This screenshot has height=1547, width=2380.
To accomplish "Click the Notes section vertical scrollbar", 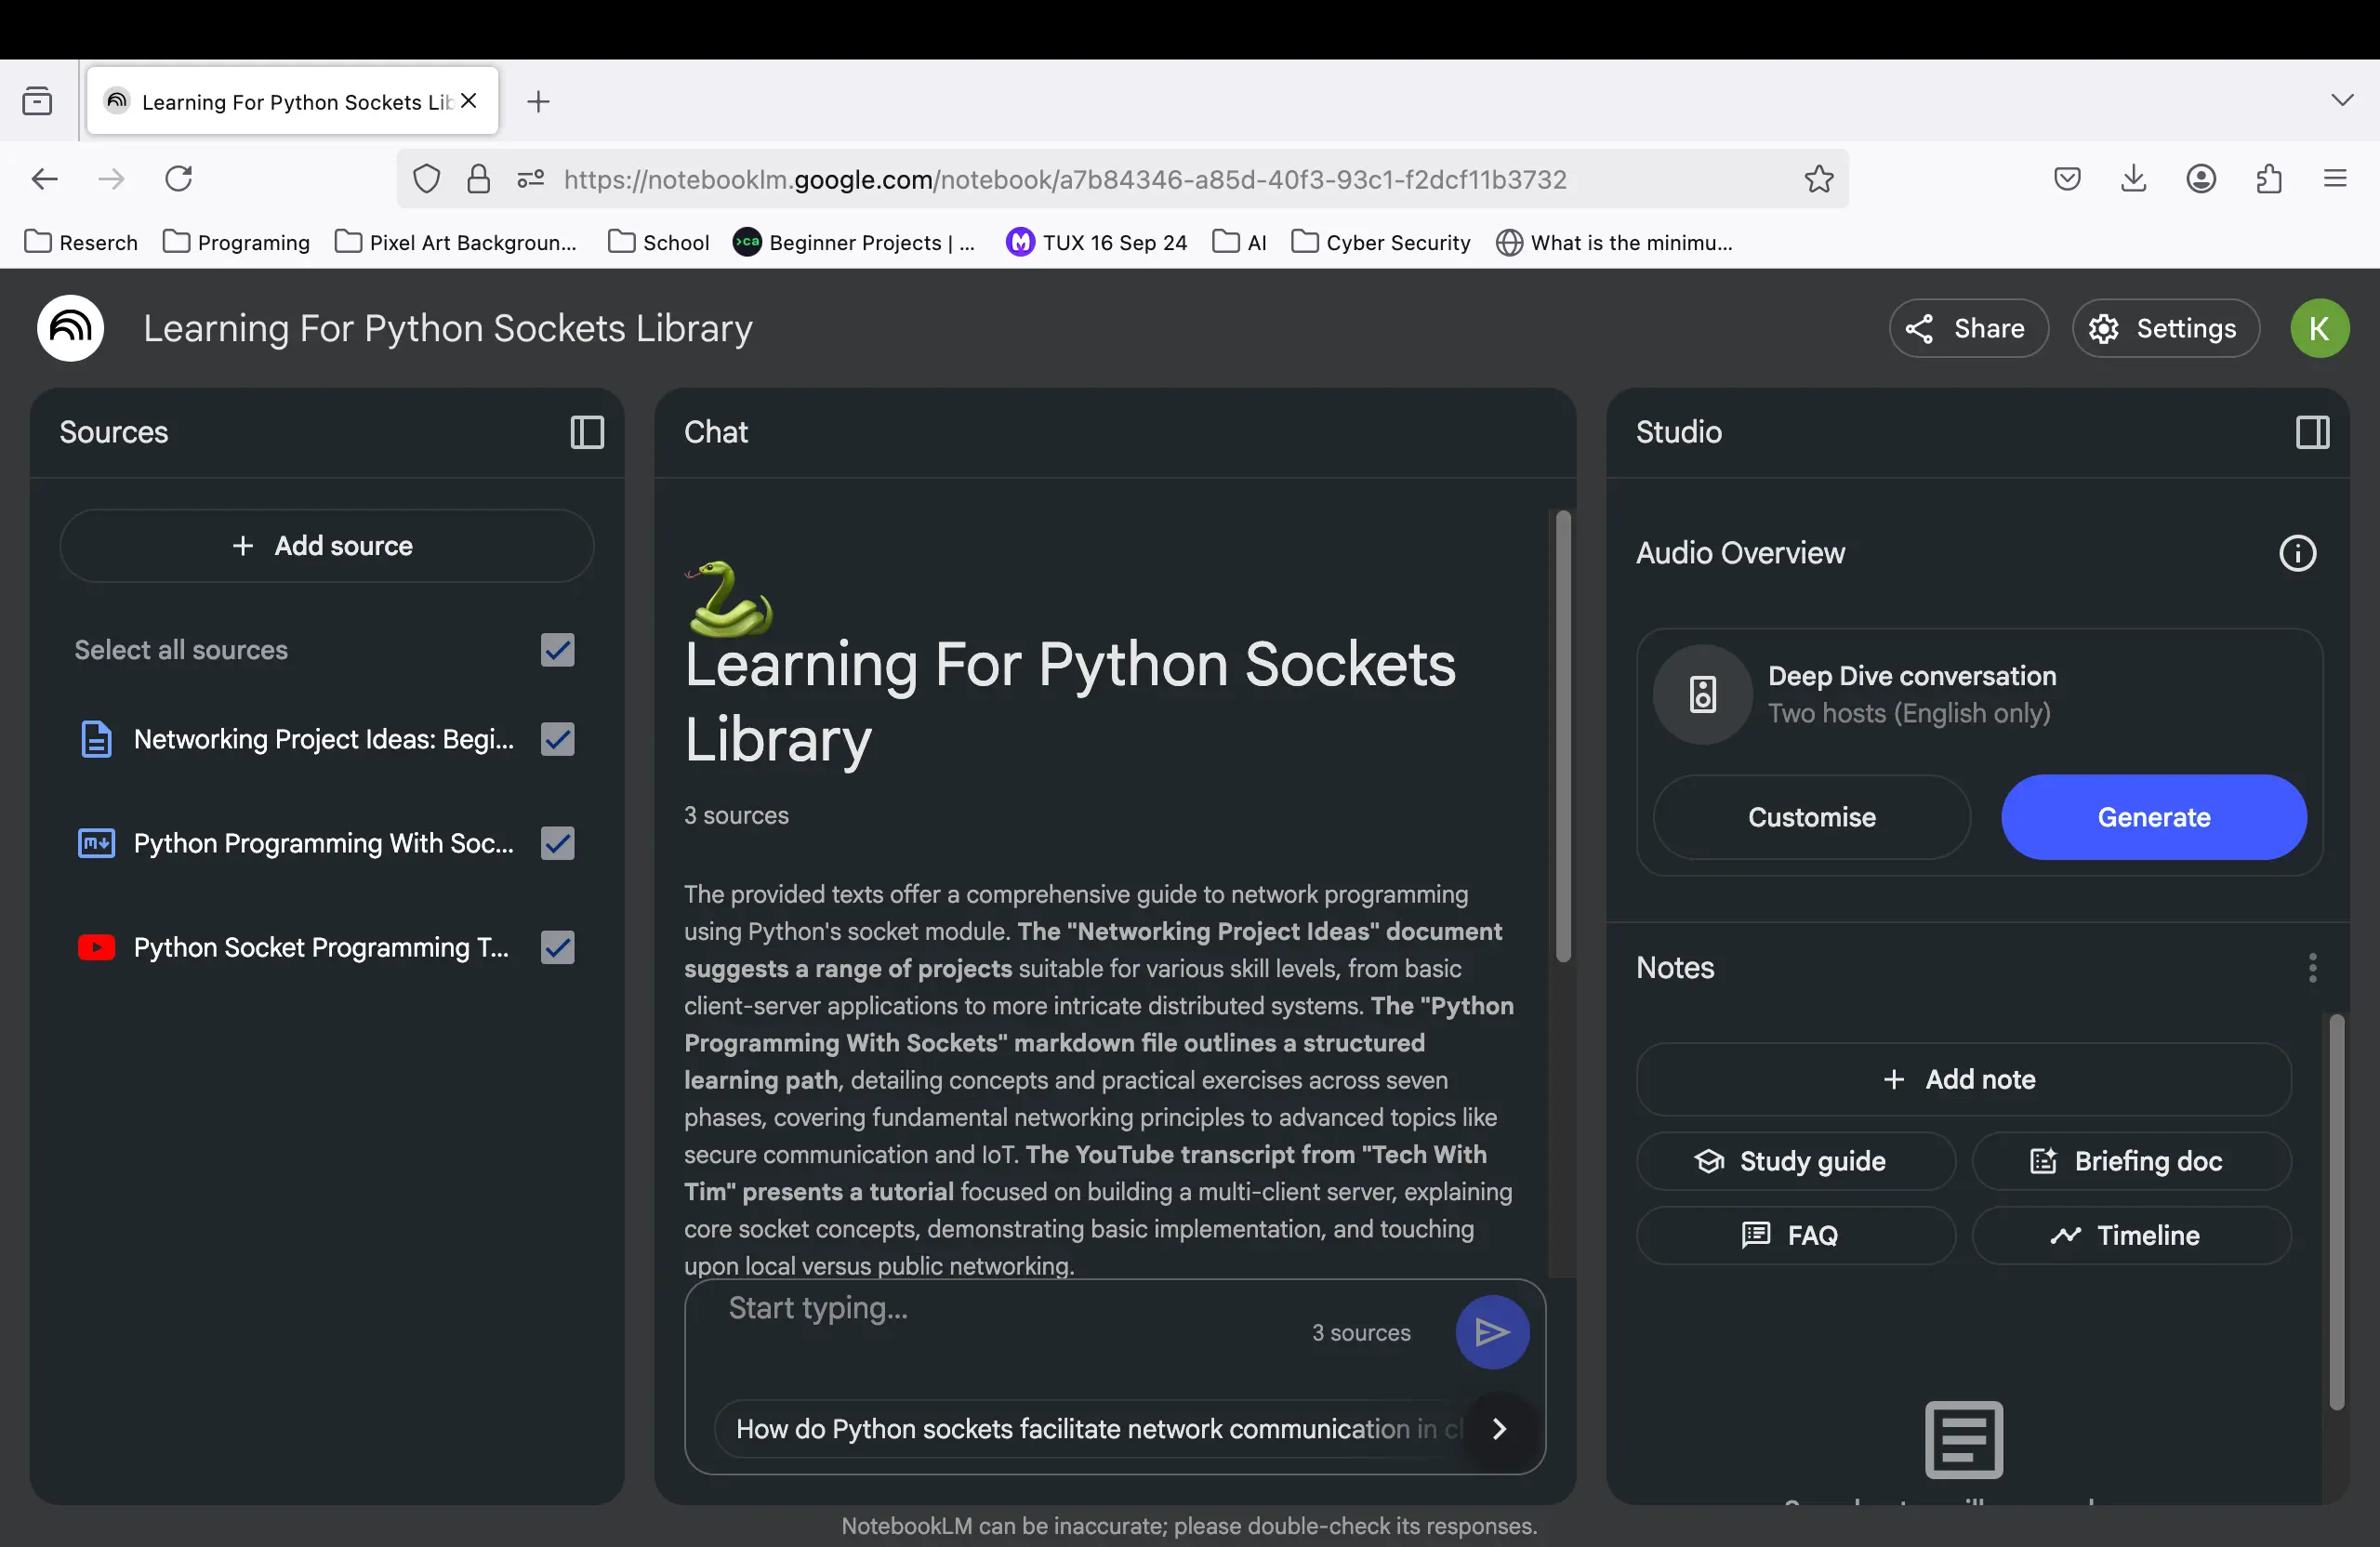I will pyautogui.click(x=2336, y=1211).
